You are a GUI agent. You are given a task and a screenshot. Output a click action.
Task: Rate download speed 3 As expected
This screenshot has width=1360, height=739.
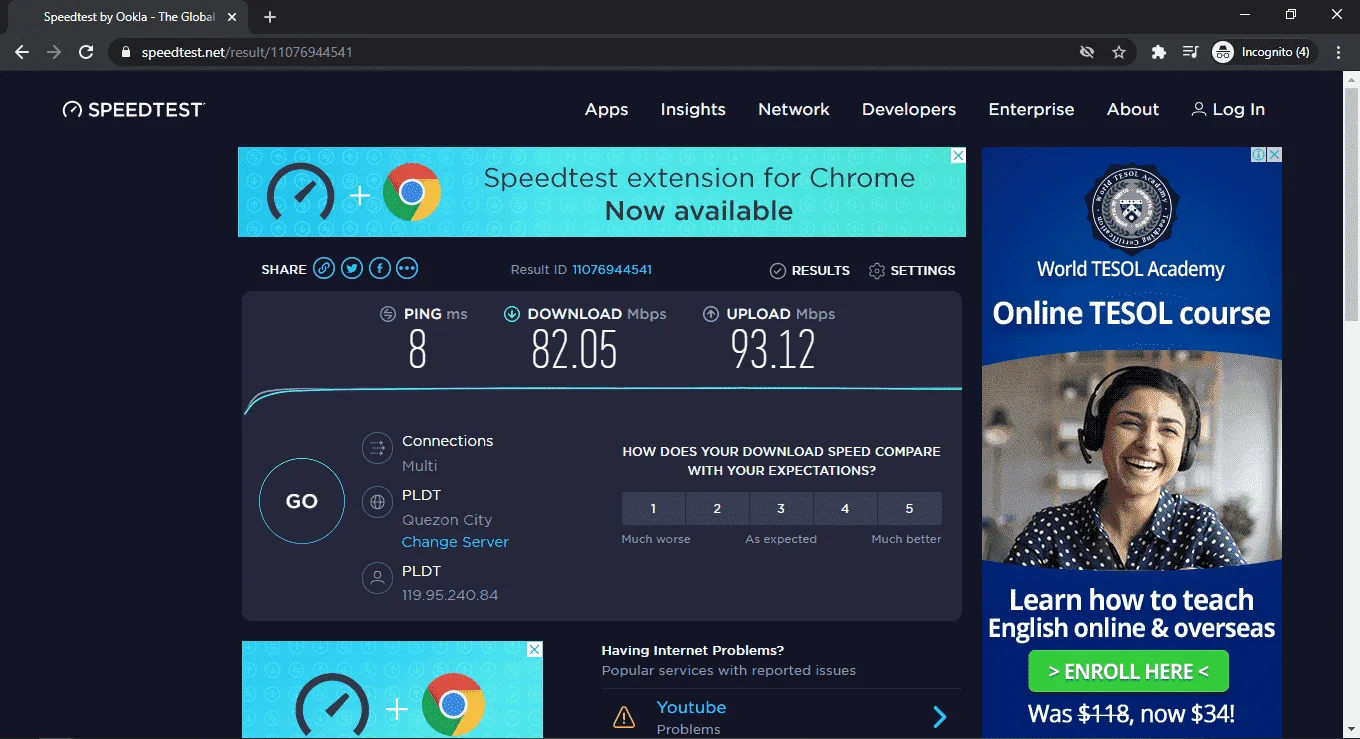click(x=781, y=509)
